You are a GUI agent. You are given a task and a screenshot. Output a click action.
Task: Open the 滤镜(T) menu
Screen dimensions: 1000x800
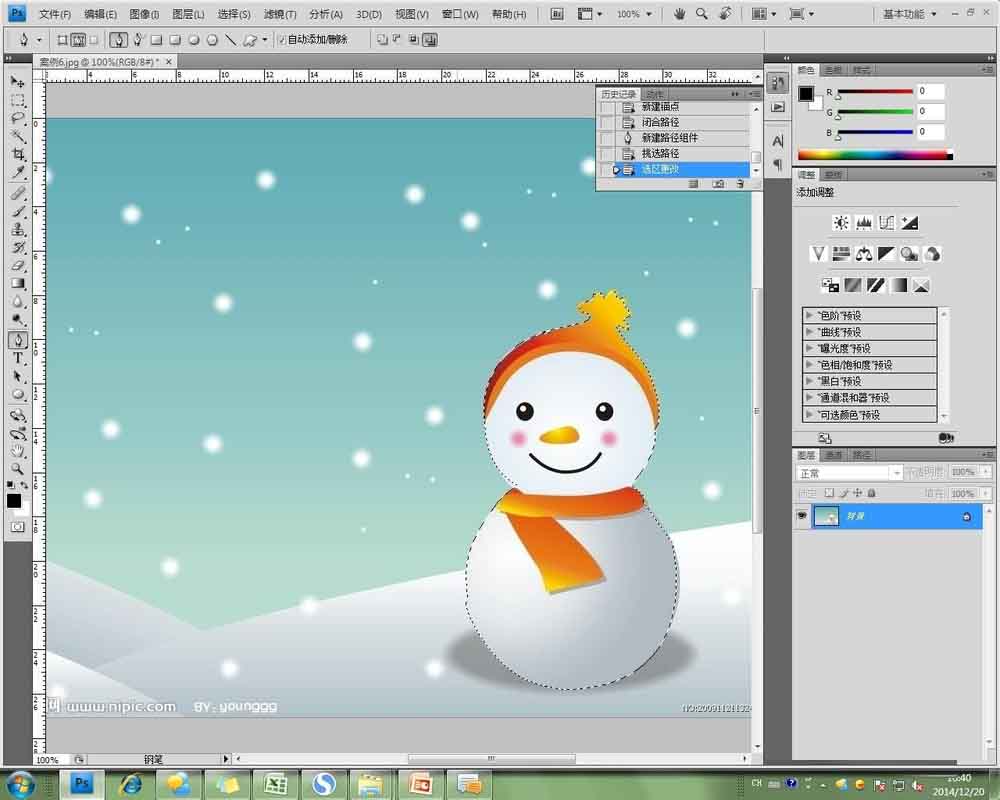(280, 14)
